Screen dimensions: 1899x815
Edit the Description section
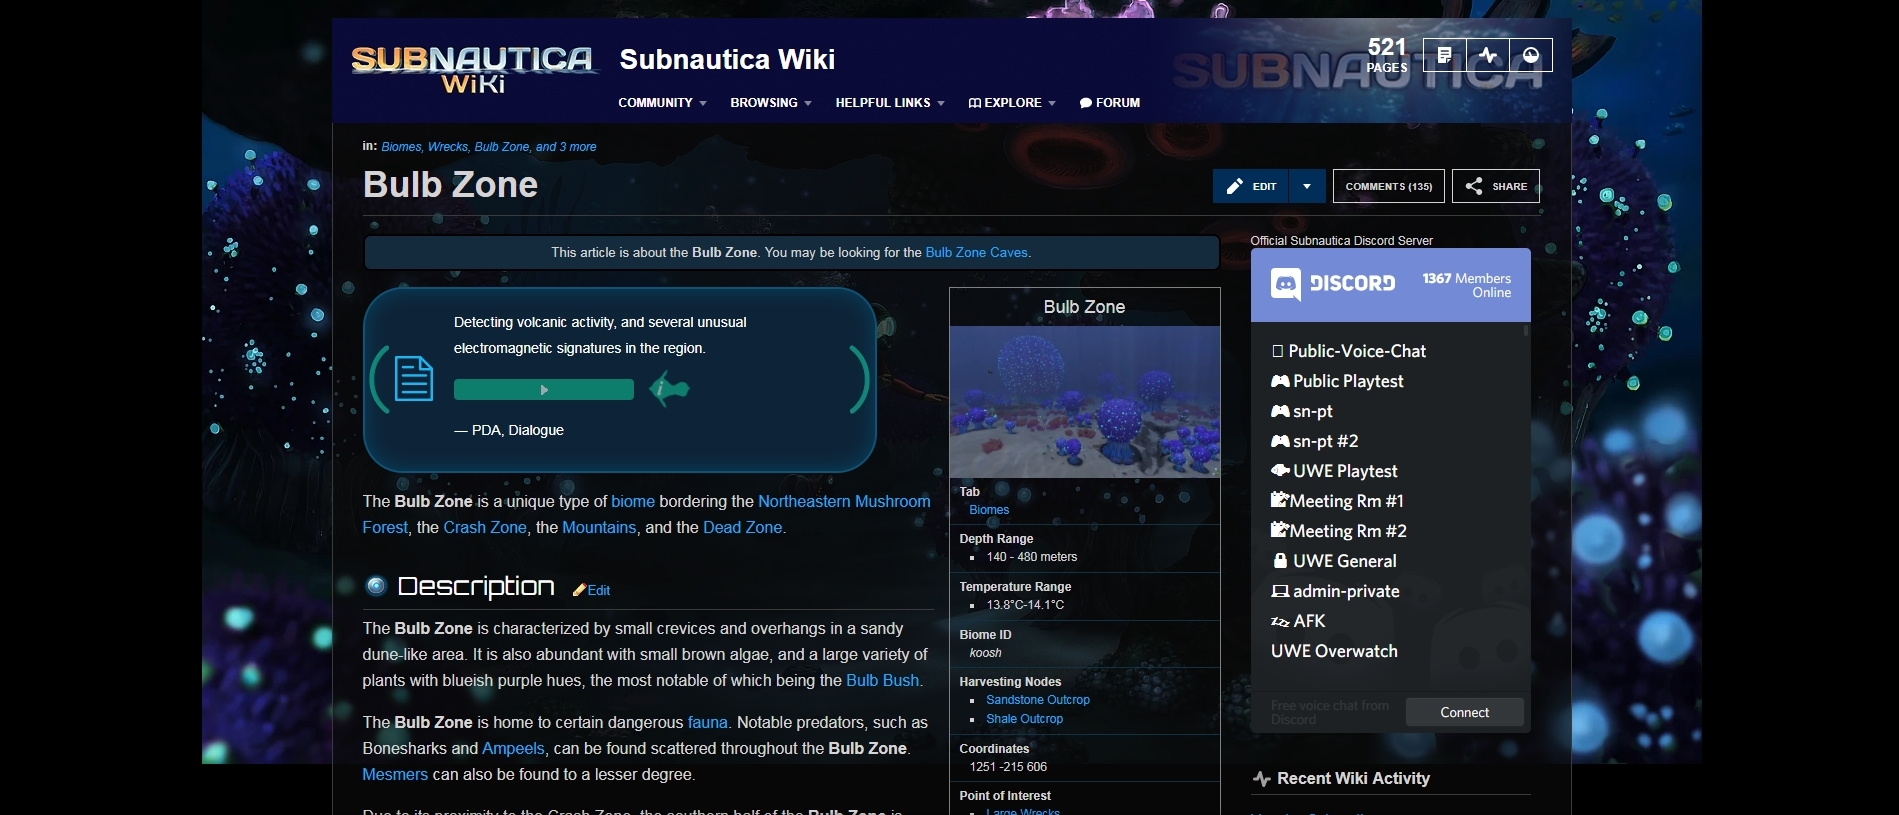591,590
